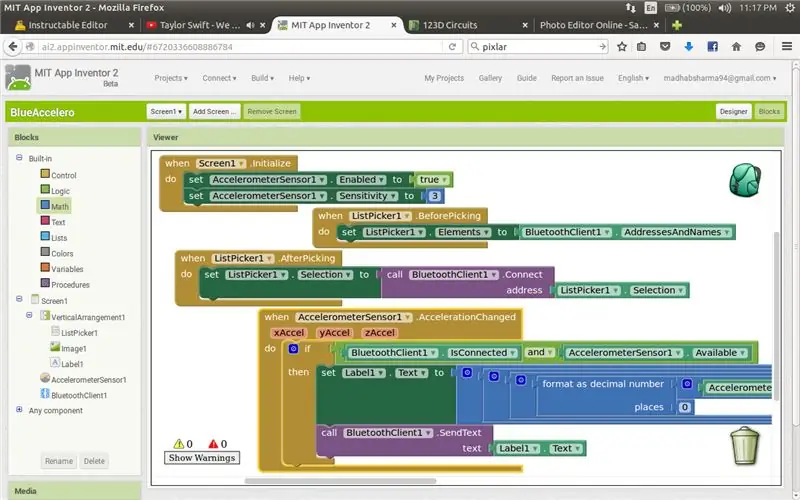Reload the page with refresh icon
This screenshot has height=500, width=800.
coord(452,46)
